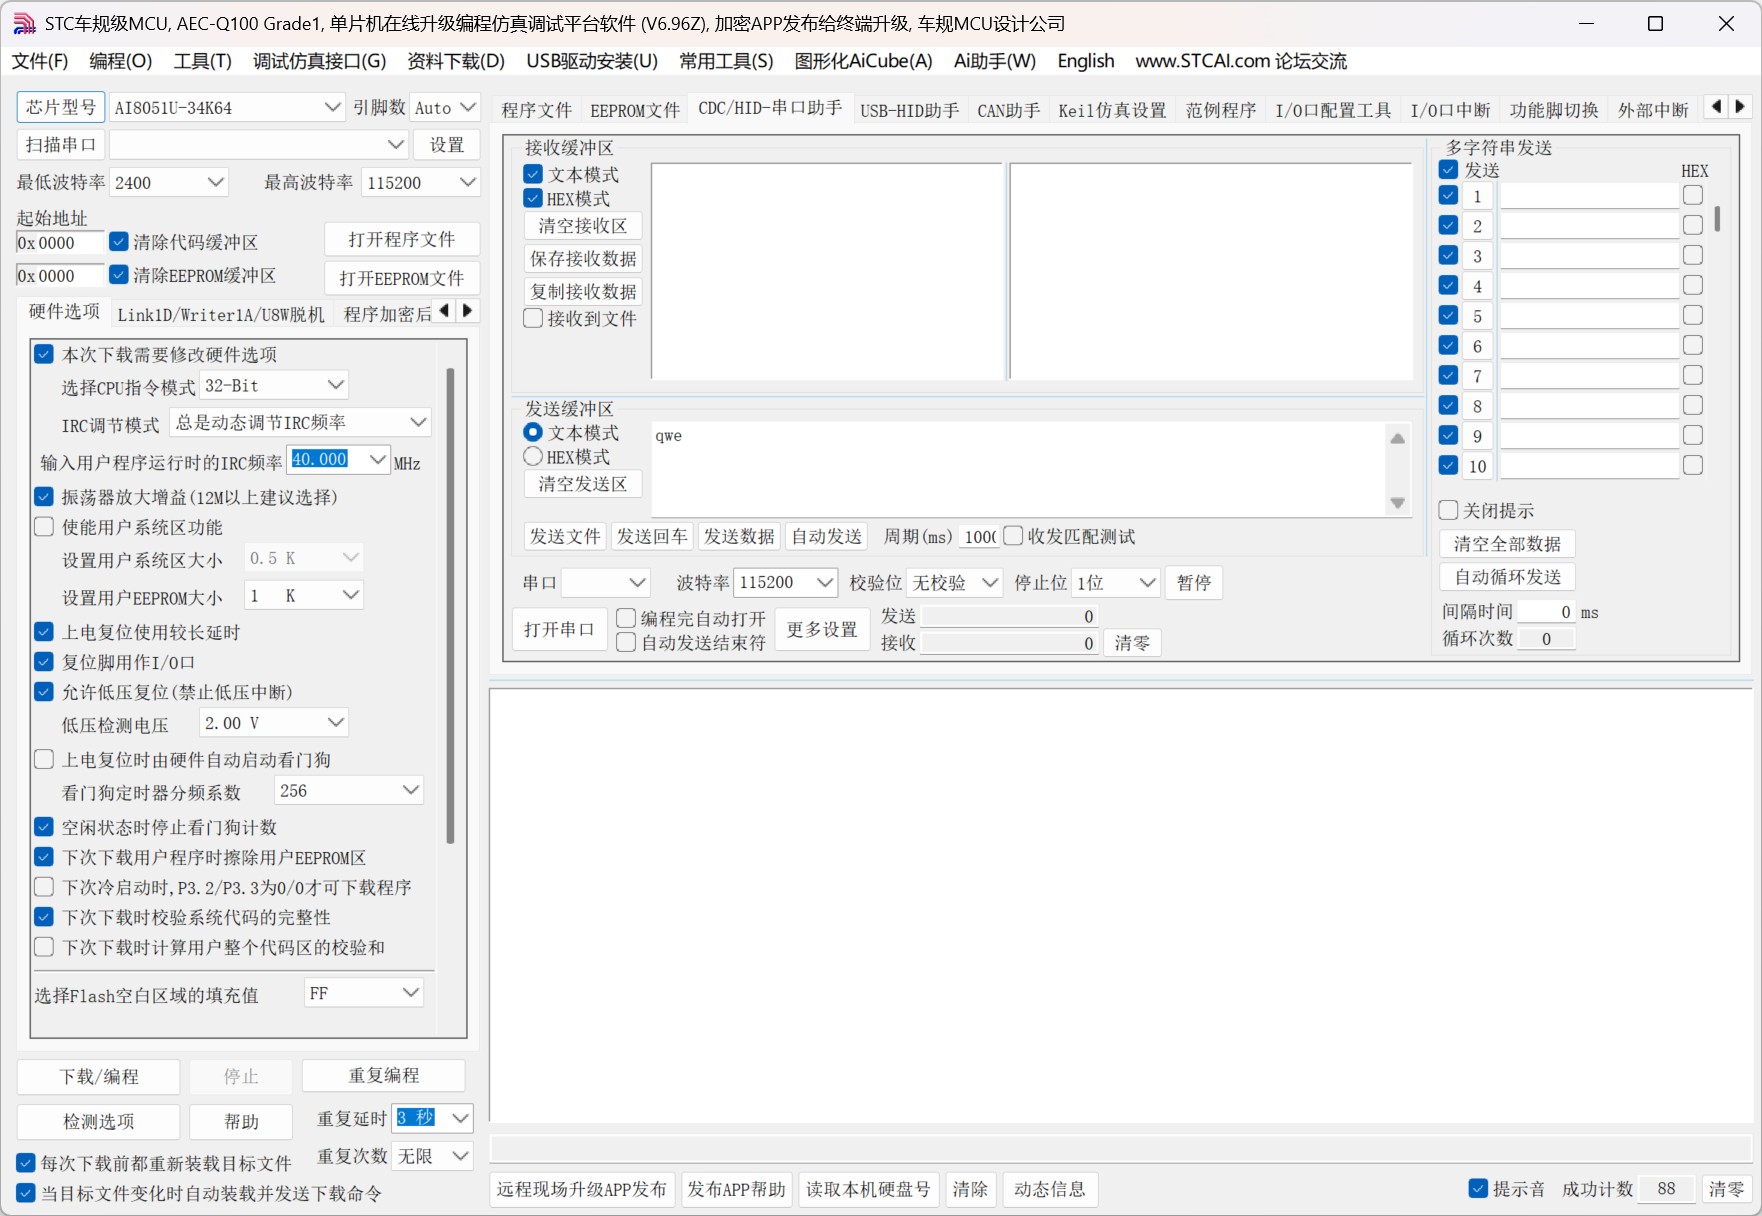1762x1216 pixels.
Task: Check 编程完自动打开 option
Action: [626, 618]
